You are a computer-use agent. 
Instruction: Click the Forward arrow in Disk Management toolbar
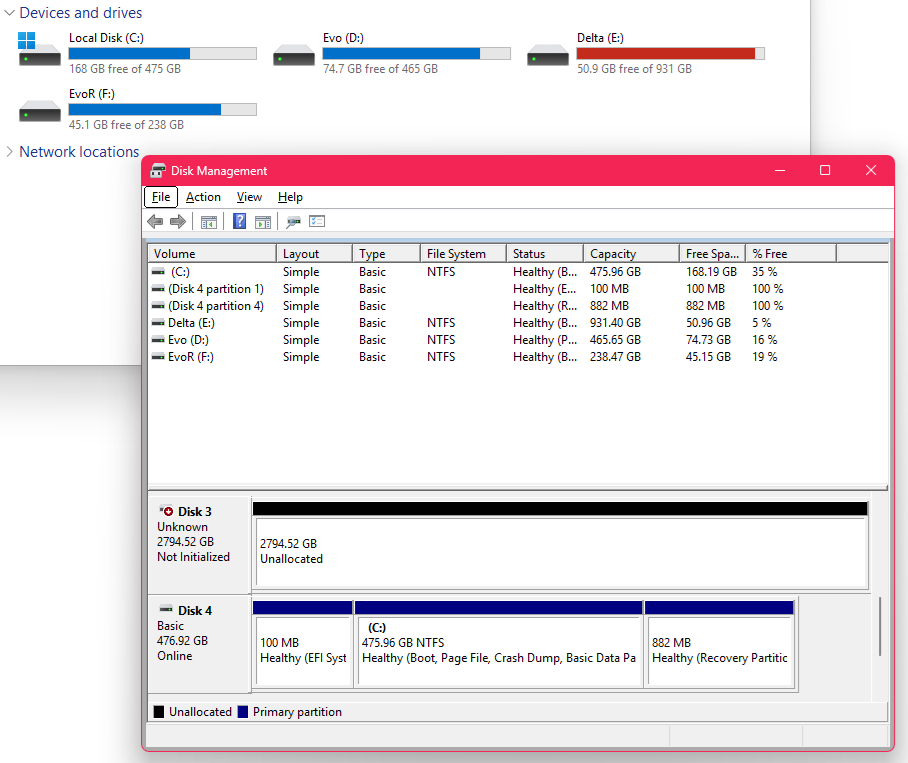[x=178, y=221]
